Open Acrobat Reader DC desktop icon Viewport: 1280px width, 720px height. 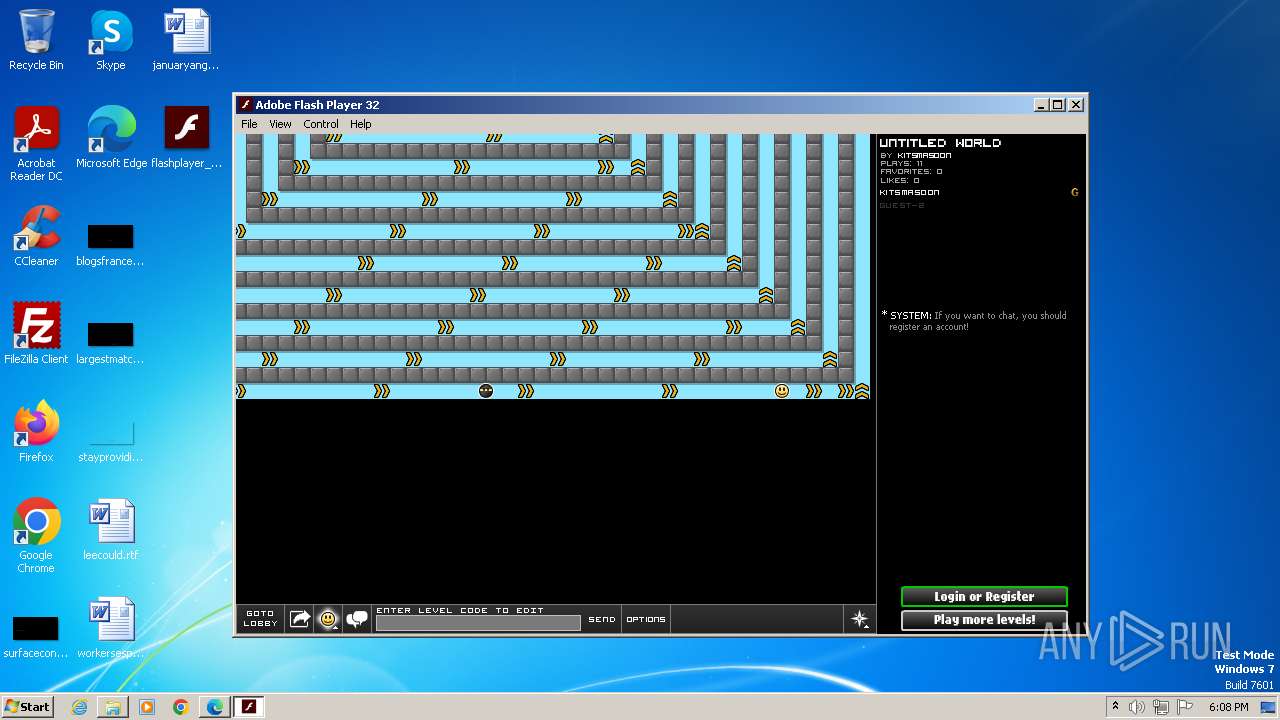(36, 144)
